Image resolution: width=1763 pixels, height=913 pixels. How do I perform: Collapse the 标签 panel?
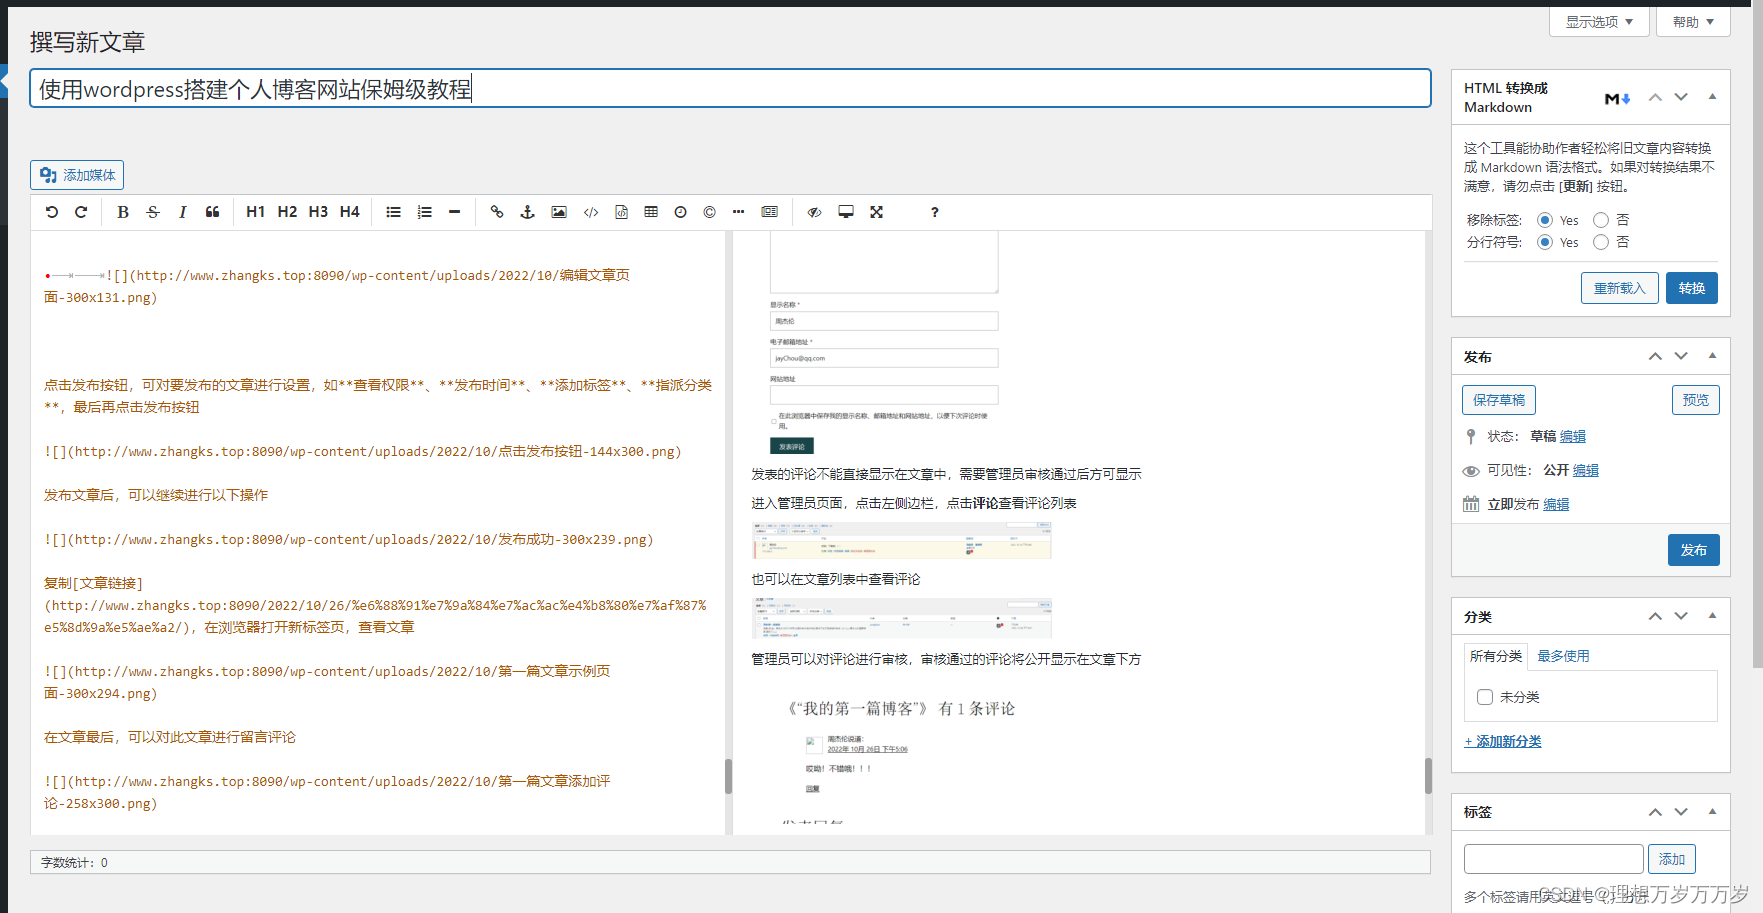1712,812
